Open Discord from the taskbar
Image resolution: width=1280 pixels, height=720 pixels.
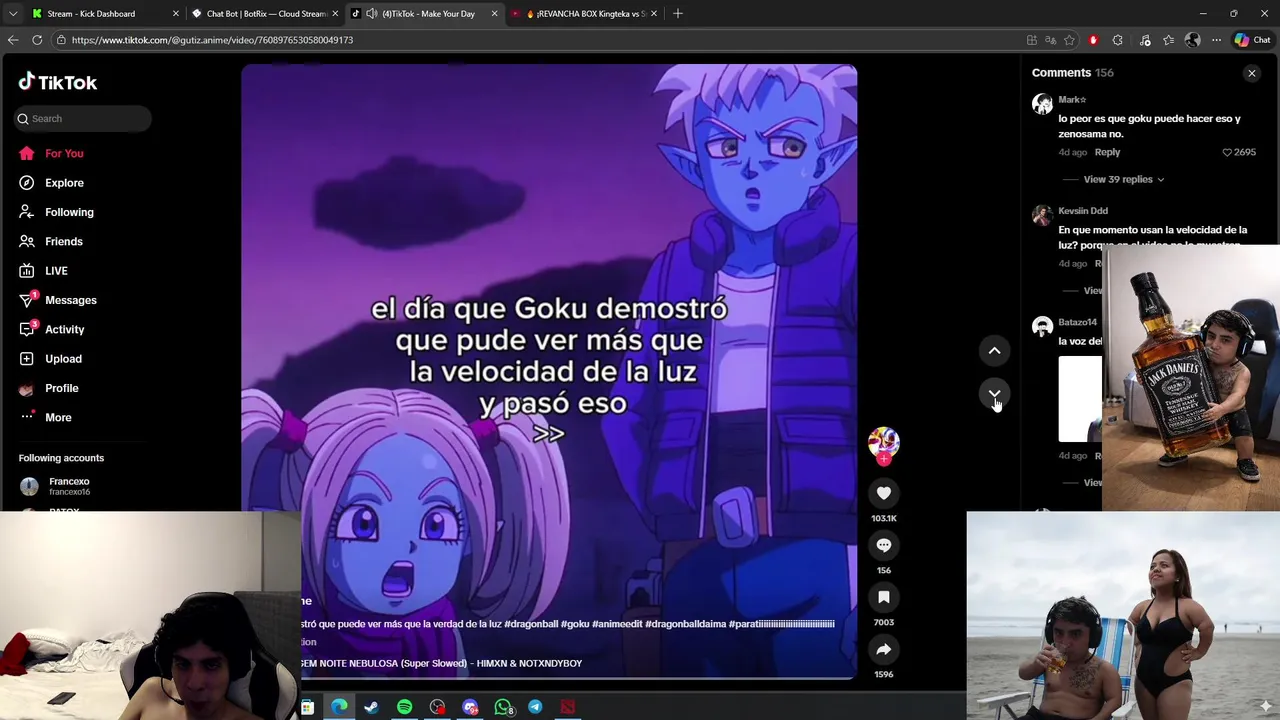point(470,707)
